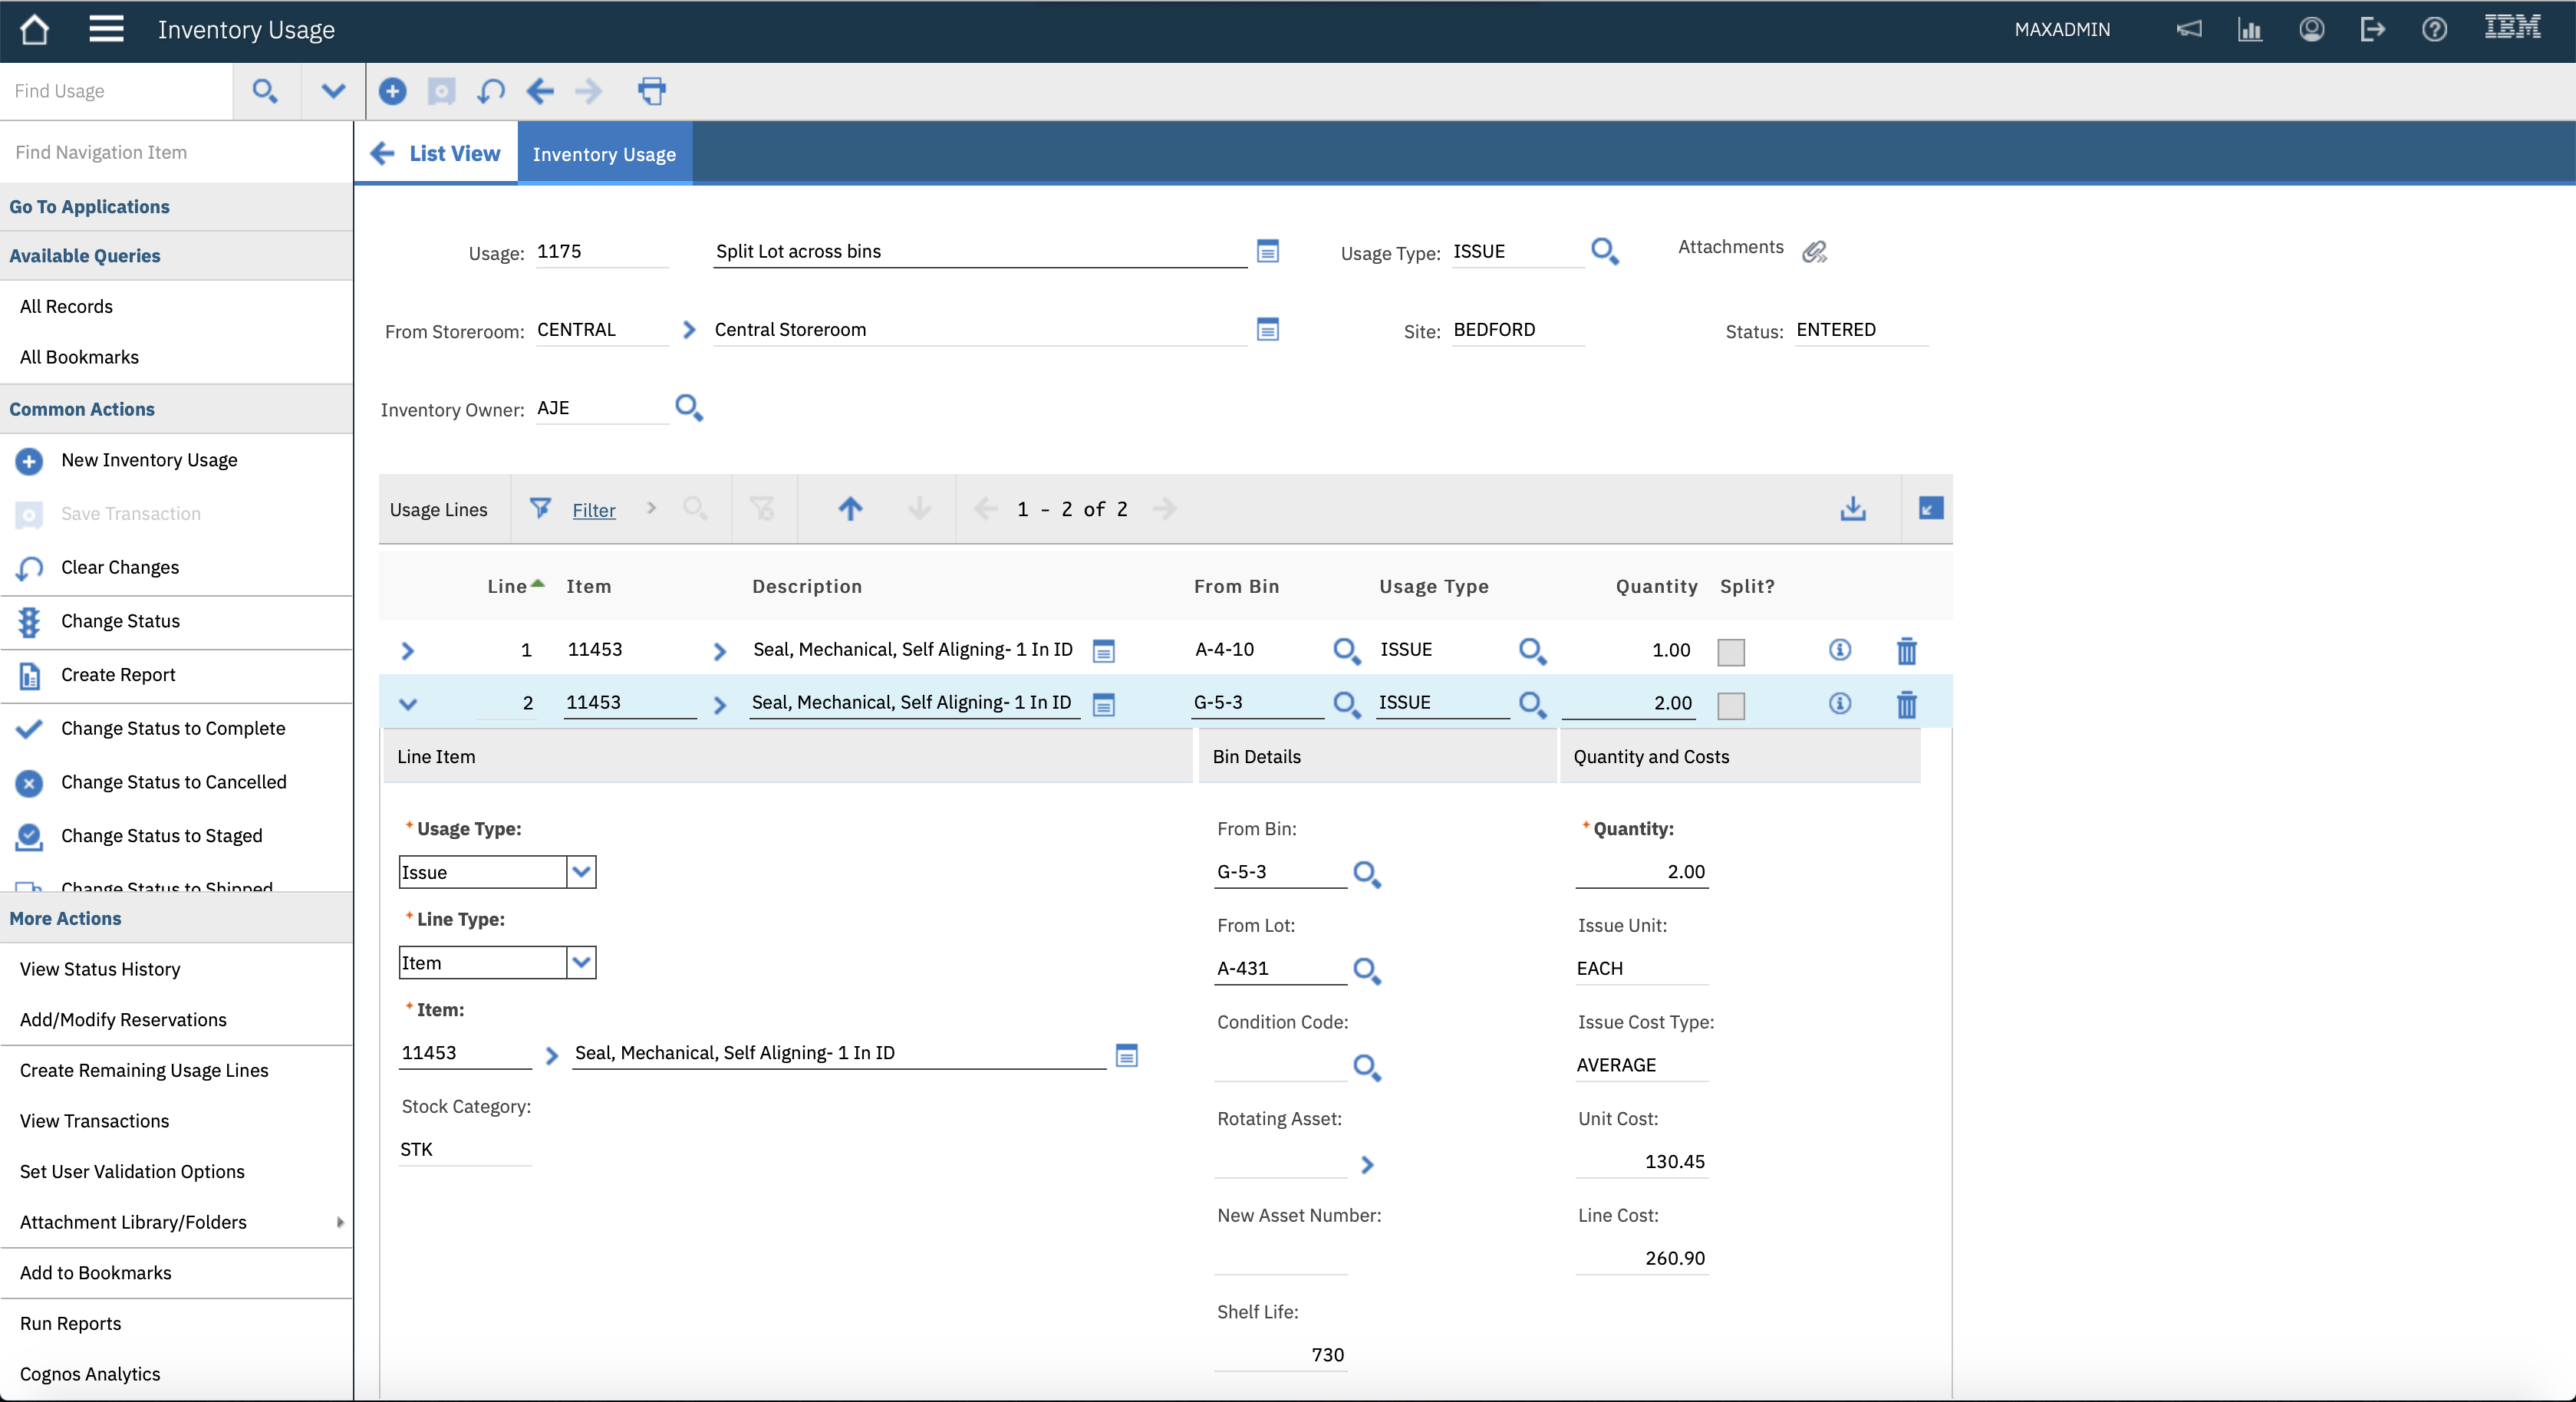Expand Attachment Library/Folders submenu

(x=341, y=1222)
